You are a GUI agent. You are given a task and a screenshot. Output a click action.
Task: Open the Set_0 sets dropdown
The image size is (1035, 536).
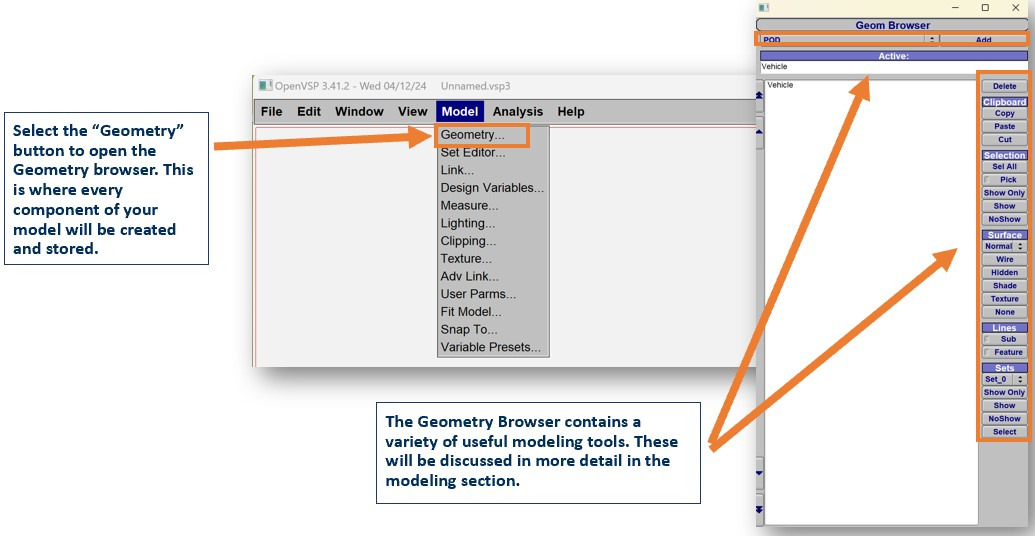coord(1021,380)
